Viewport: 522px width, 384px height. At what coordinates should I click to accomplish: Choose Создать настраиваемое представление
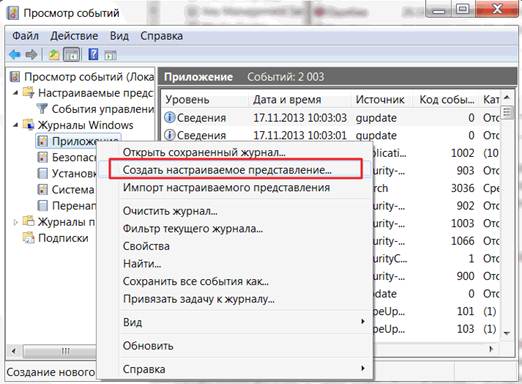pyautogui.click(x=236, y=170)
